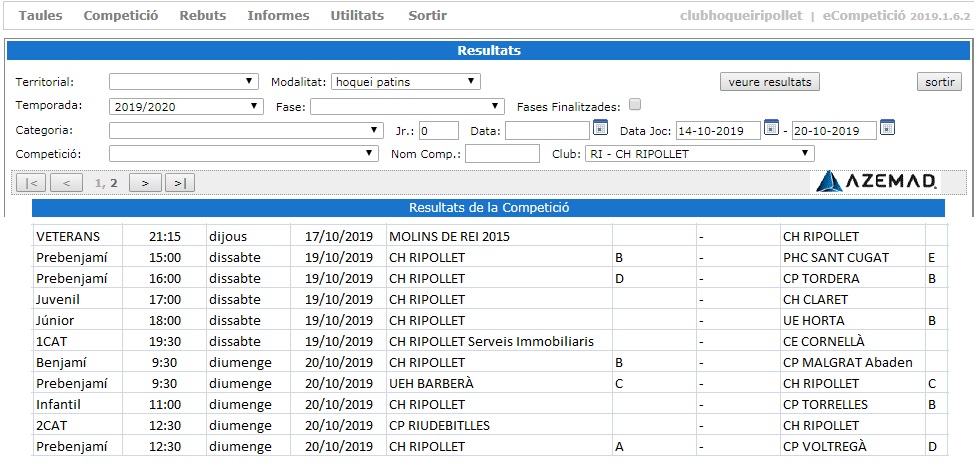Click the 1CAT category cell
This screenshot has width=977, height=466.
[77, 341]
